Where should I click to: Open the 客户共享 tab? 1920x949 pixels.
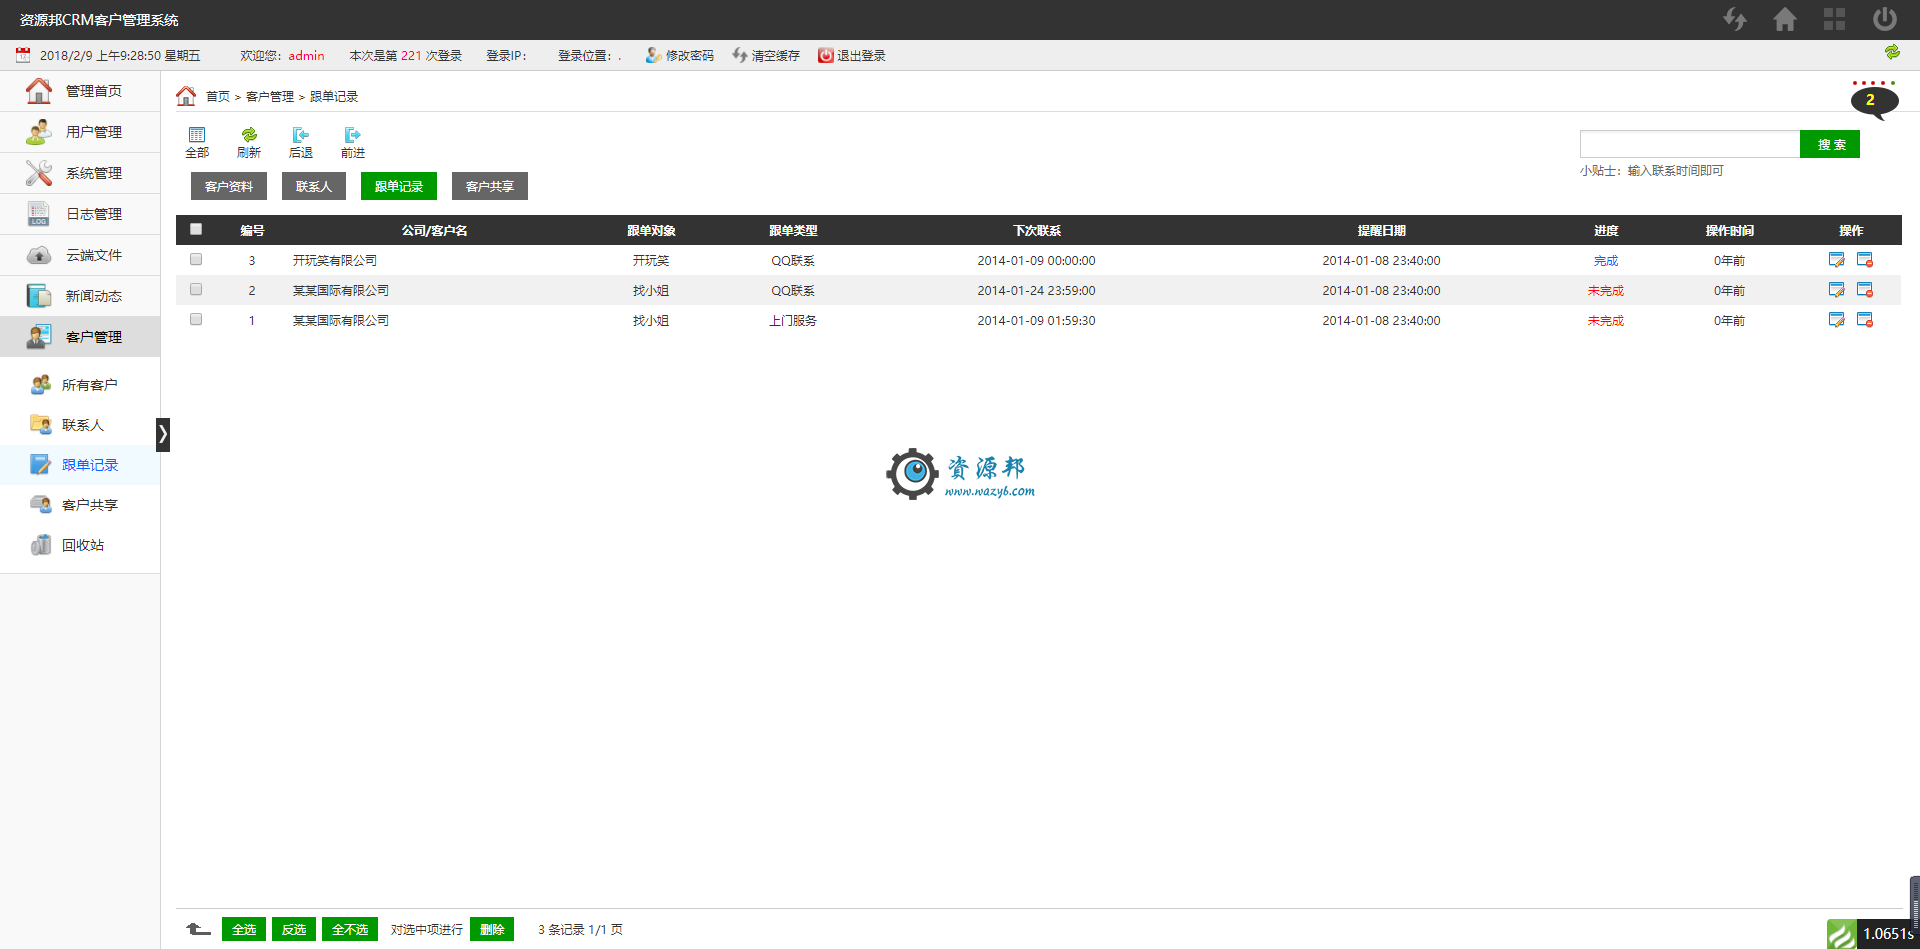point(489,186)
